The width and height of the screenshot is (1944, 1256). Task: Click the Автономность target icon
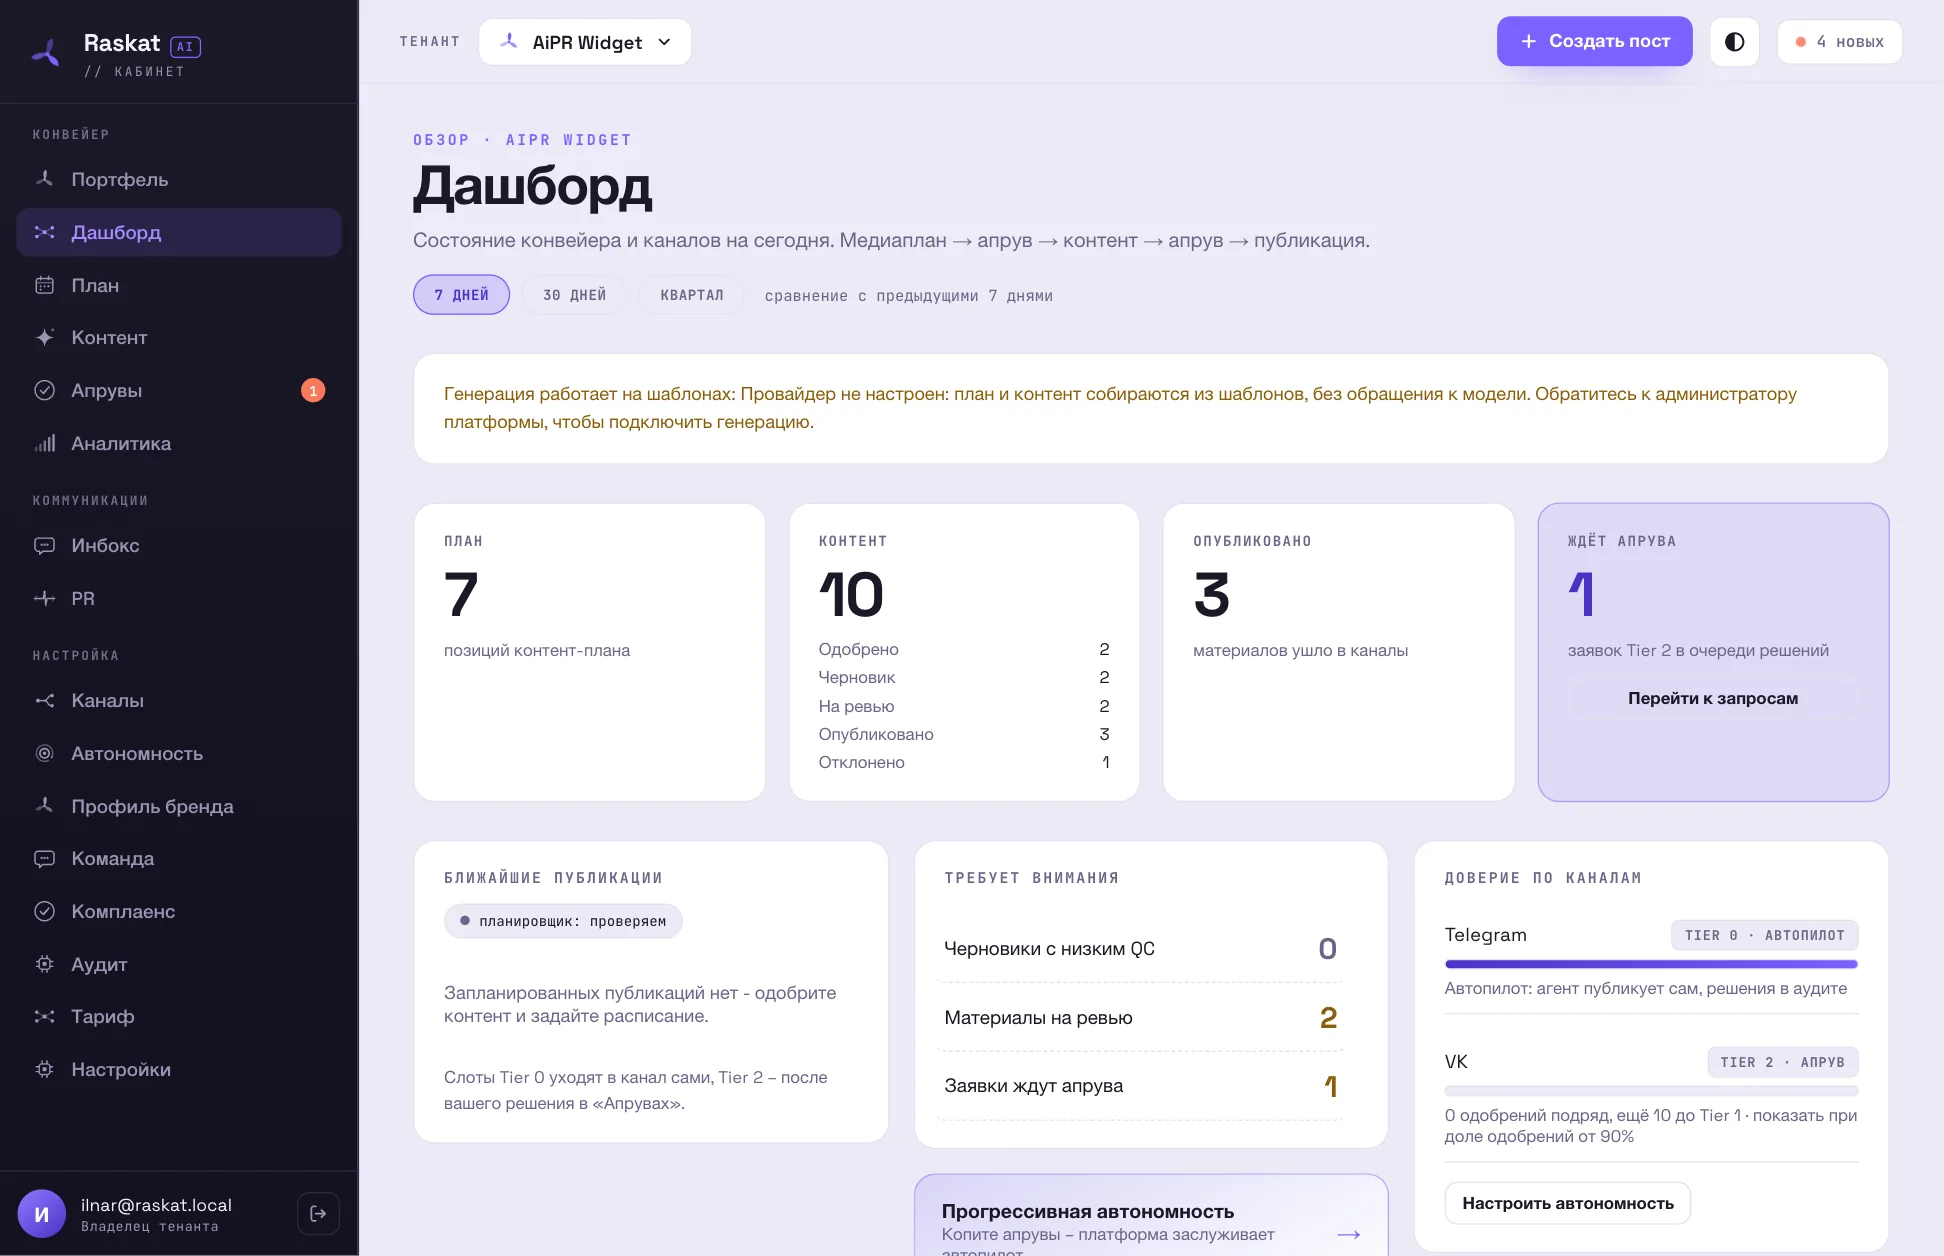click(x=44, y=753)
